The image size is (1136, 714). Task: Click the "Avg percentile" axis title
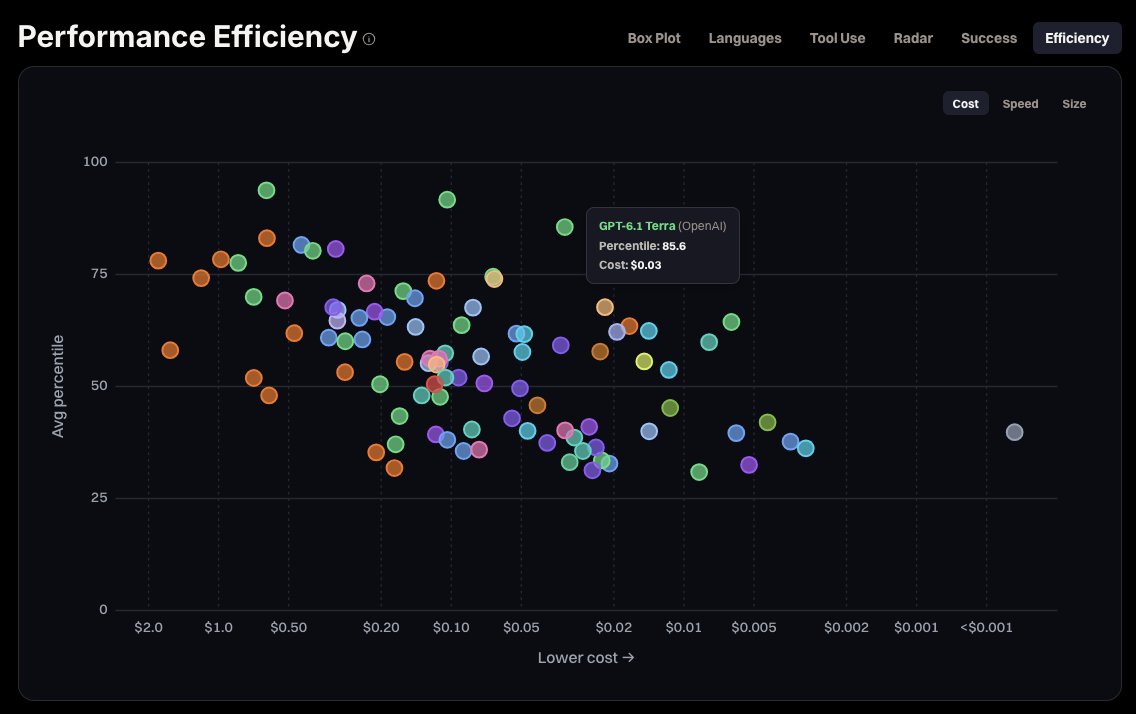tap(58, 386)
